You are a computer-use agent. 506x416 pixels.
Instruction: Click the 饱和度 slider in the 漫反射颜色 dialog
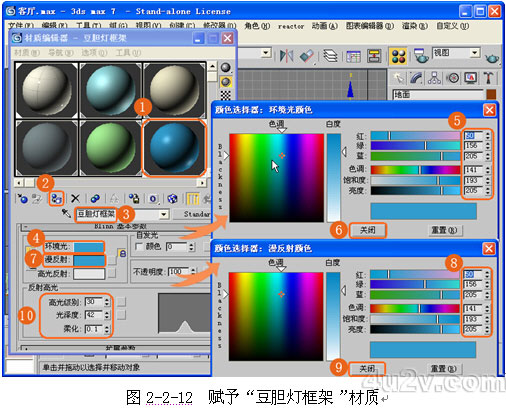pos(415,319)
